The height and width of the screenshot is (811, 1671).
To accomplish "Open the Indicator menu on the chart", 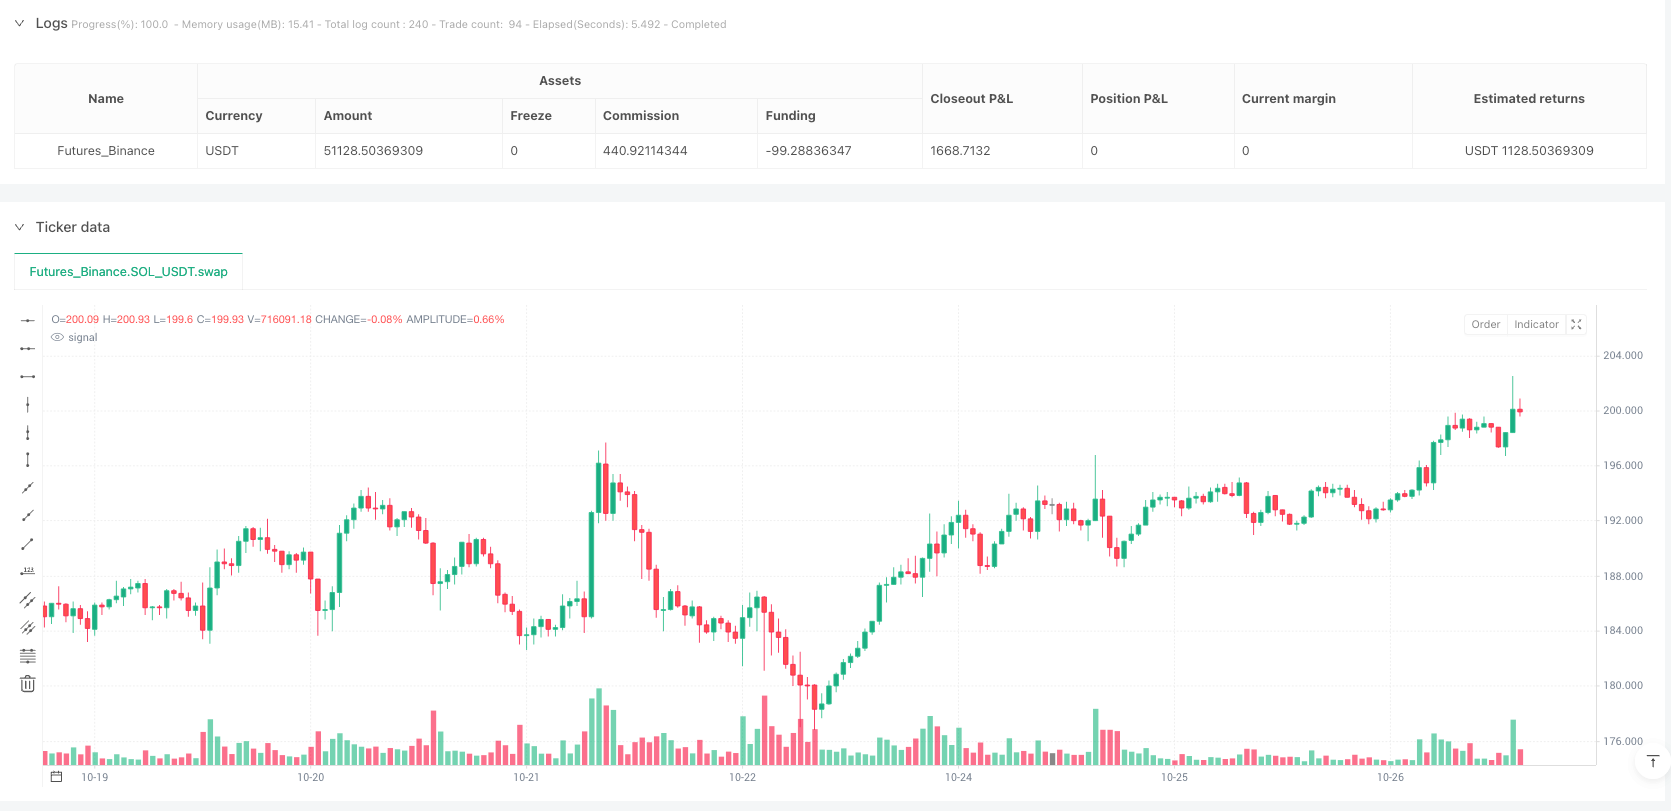I will [x=1535, y=324].
